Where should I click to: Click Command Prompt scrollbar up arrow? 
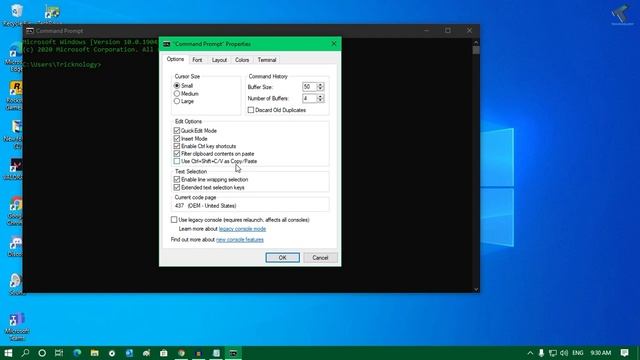pos(476,42)
